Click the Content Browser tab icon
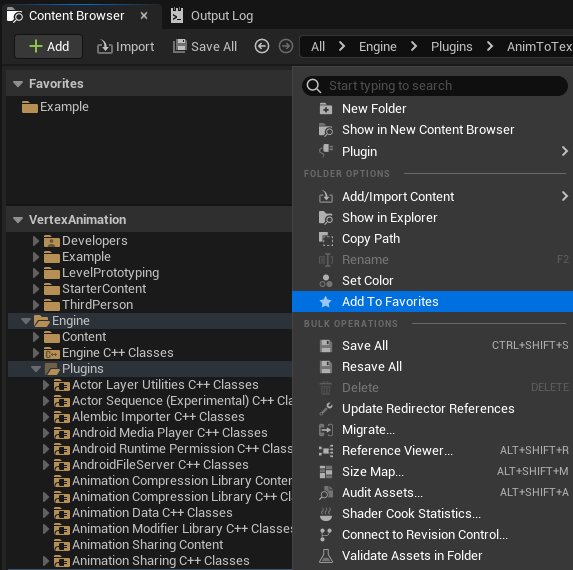This screenshot has width=573, height=570. (x=15, y=16)
